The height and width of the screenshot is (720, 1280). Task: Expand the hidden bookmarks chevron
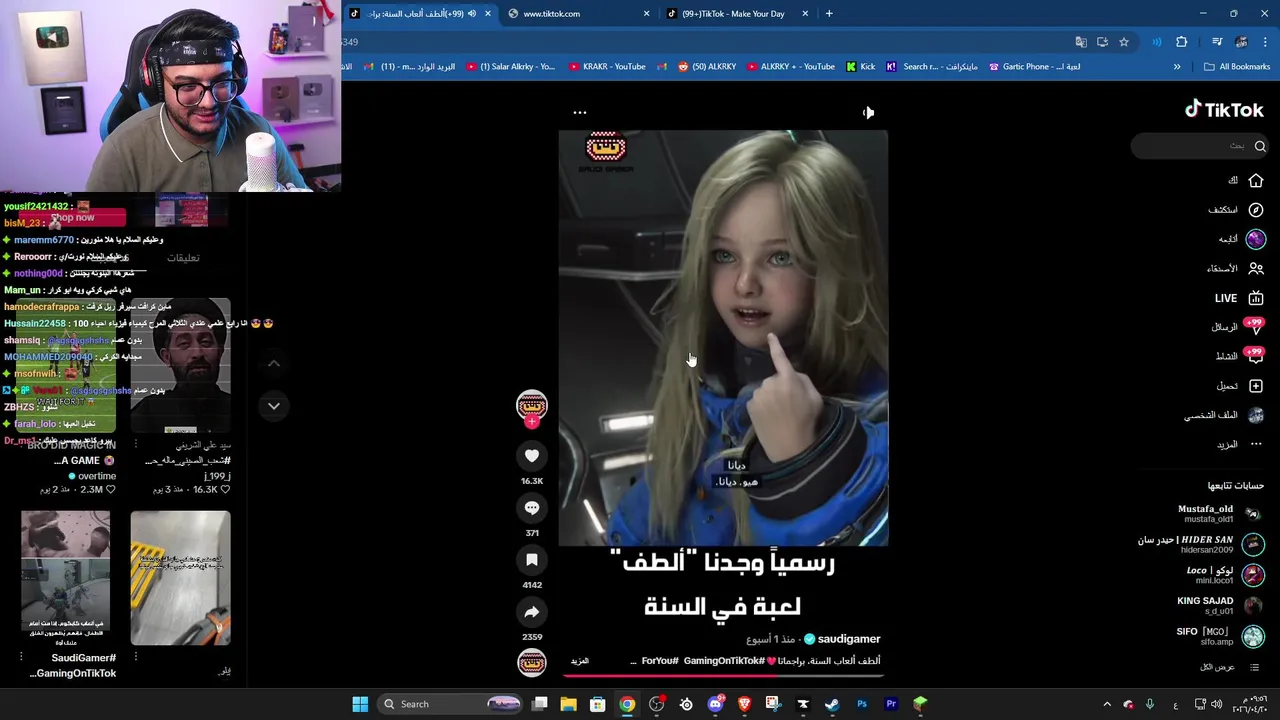click(1177, 67)
